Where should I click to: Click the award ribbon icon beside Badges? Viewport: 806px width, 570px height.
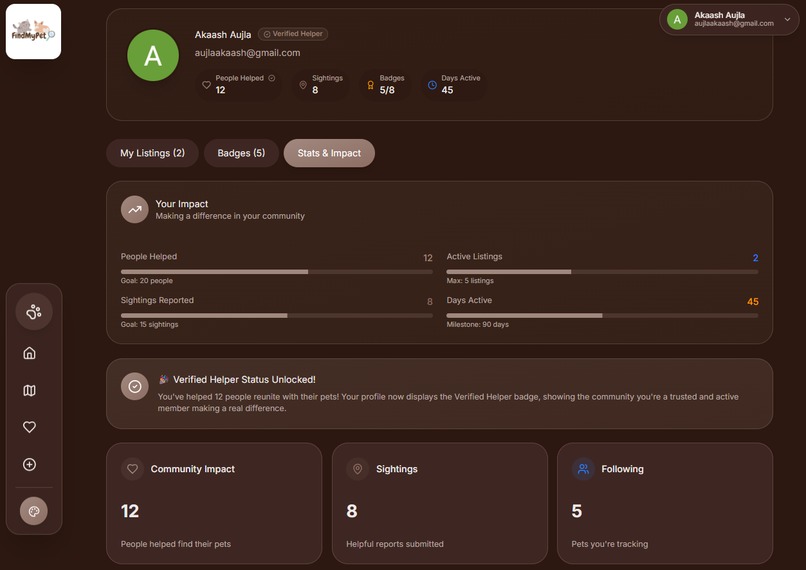tap(371, 85)
